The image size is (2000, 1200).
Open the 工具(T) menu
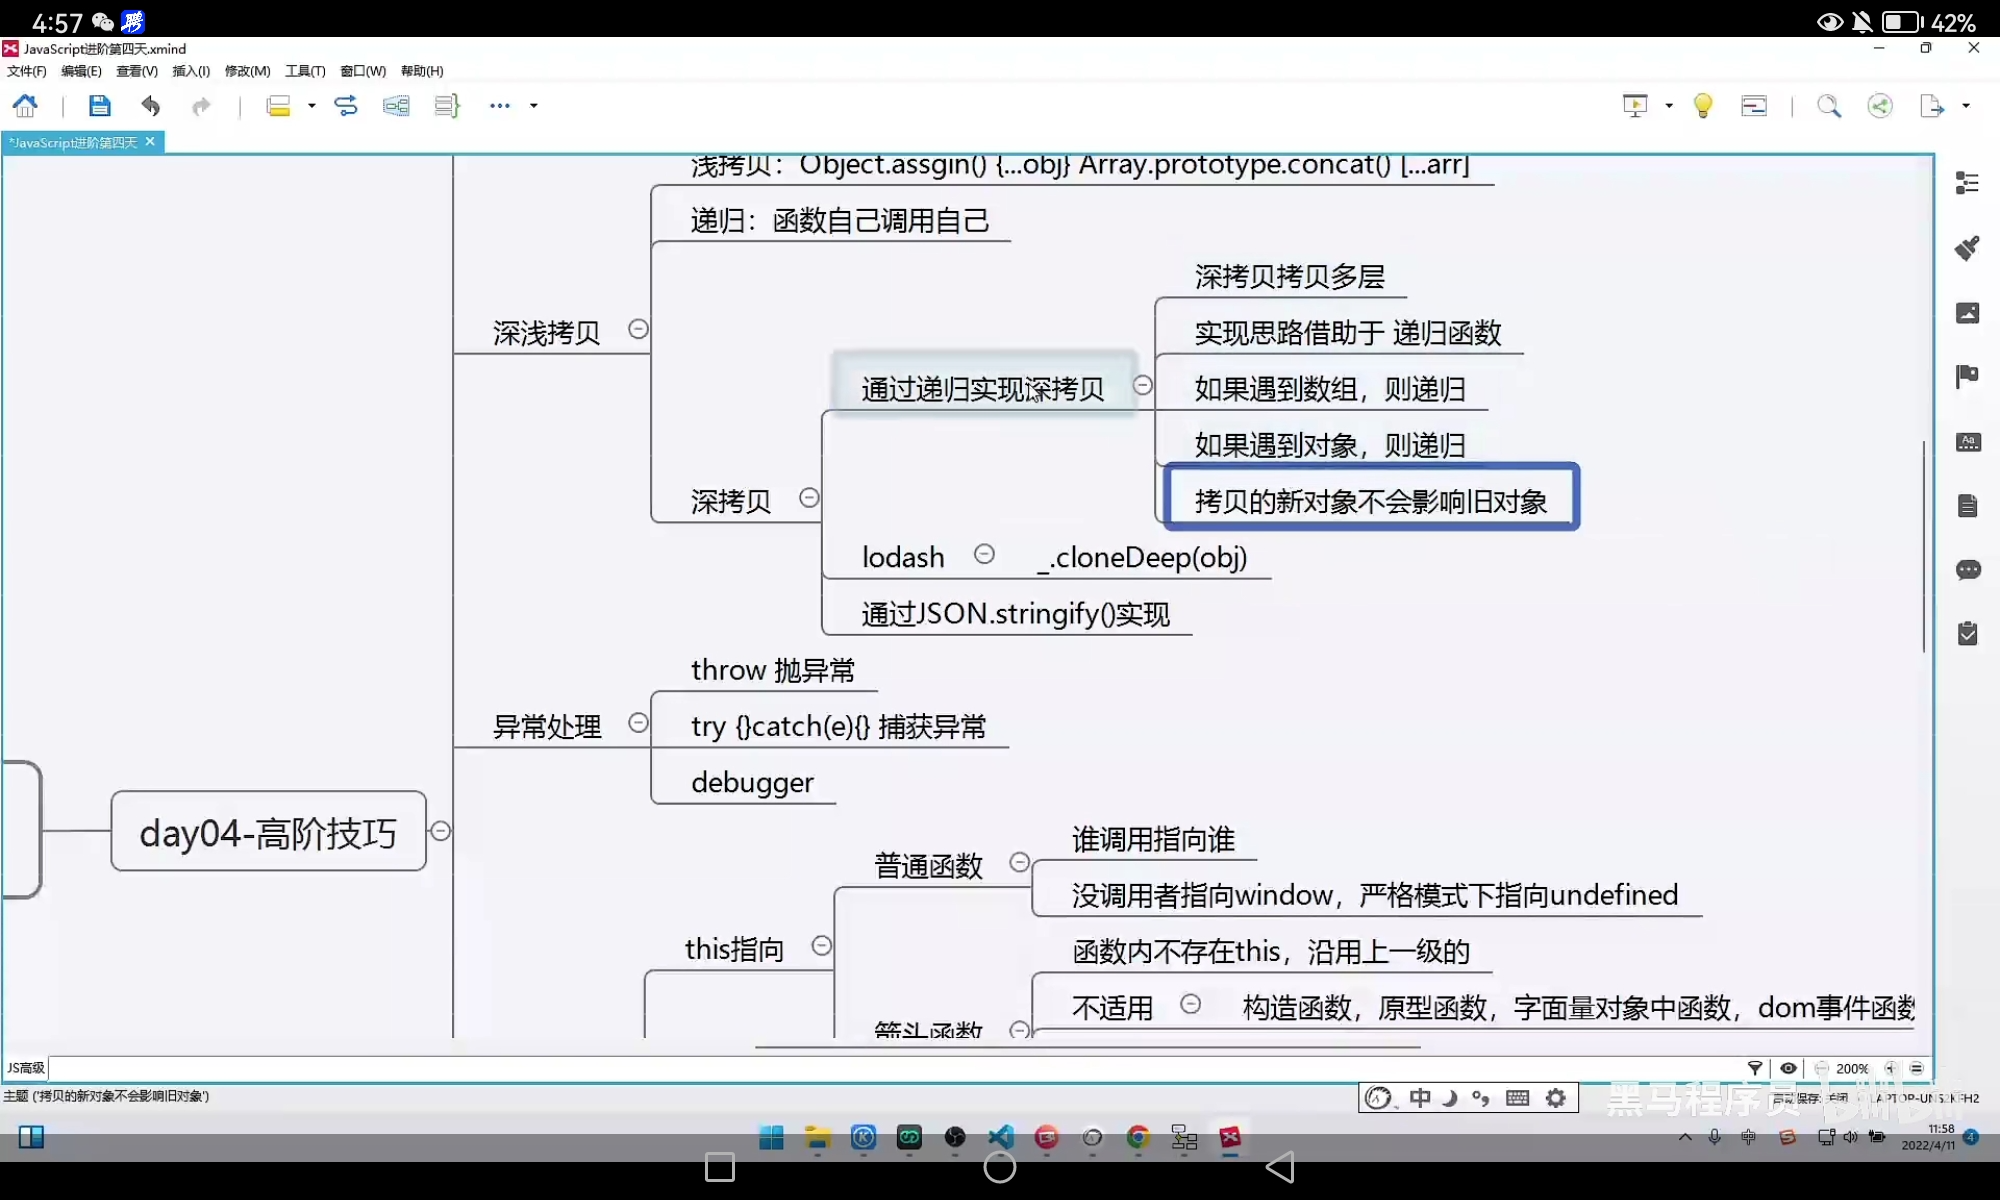(x=304, y=71)
